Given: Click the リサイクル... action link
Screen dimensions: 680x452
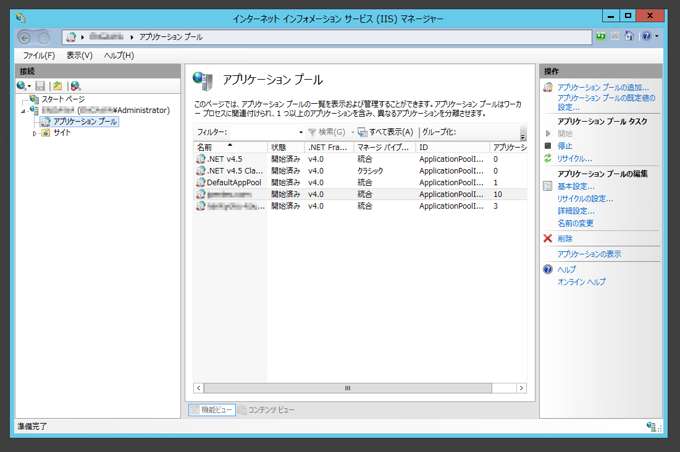Looking at the screenshot, I should pyautogui.click(x=575, y=158).
